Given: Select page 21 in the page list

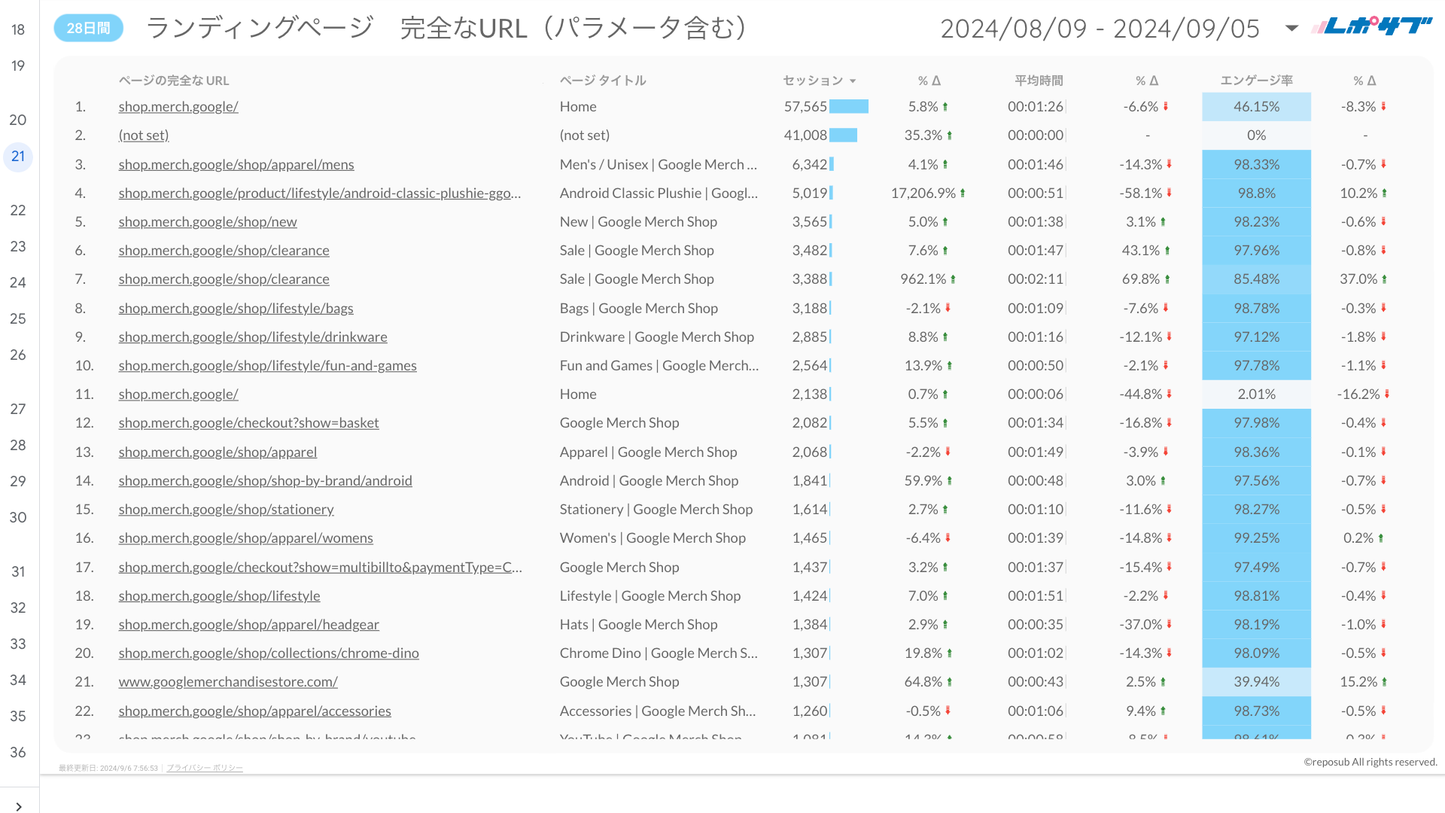Looking at the screenshot, I should (x=18, y=156).
